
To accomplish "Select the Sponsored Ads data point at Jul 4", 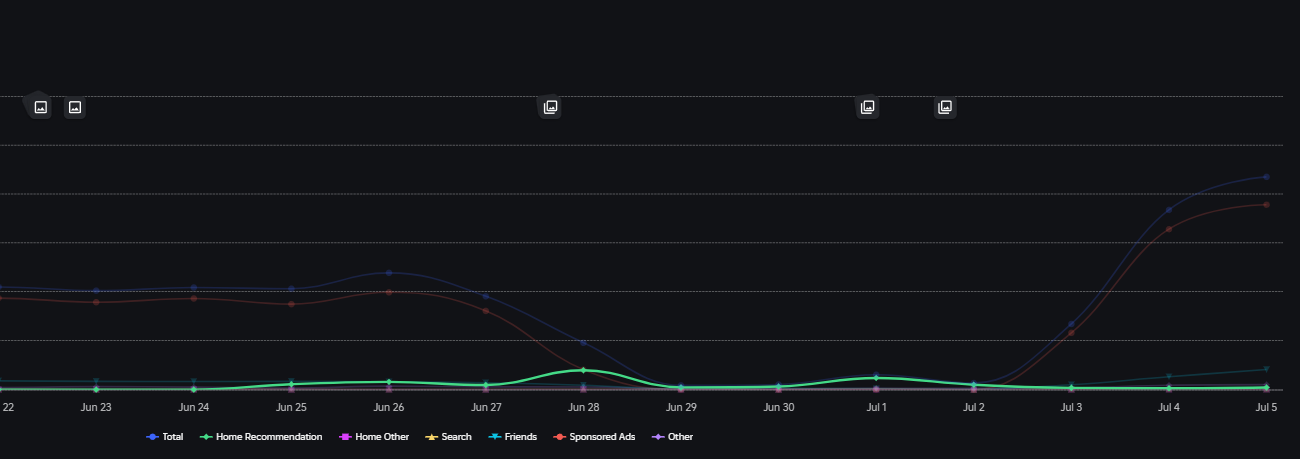I will 1168,229.
